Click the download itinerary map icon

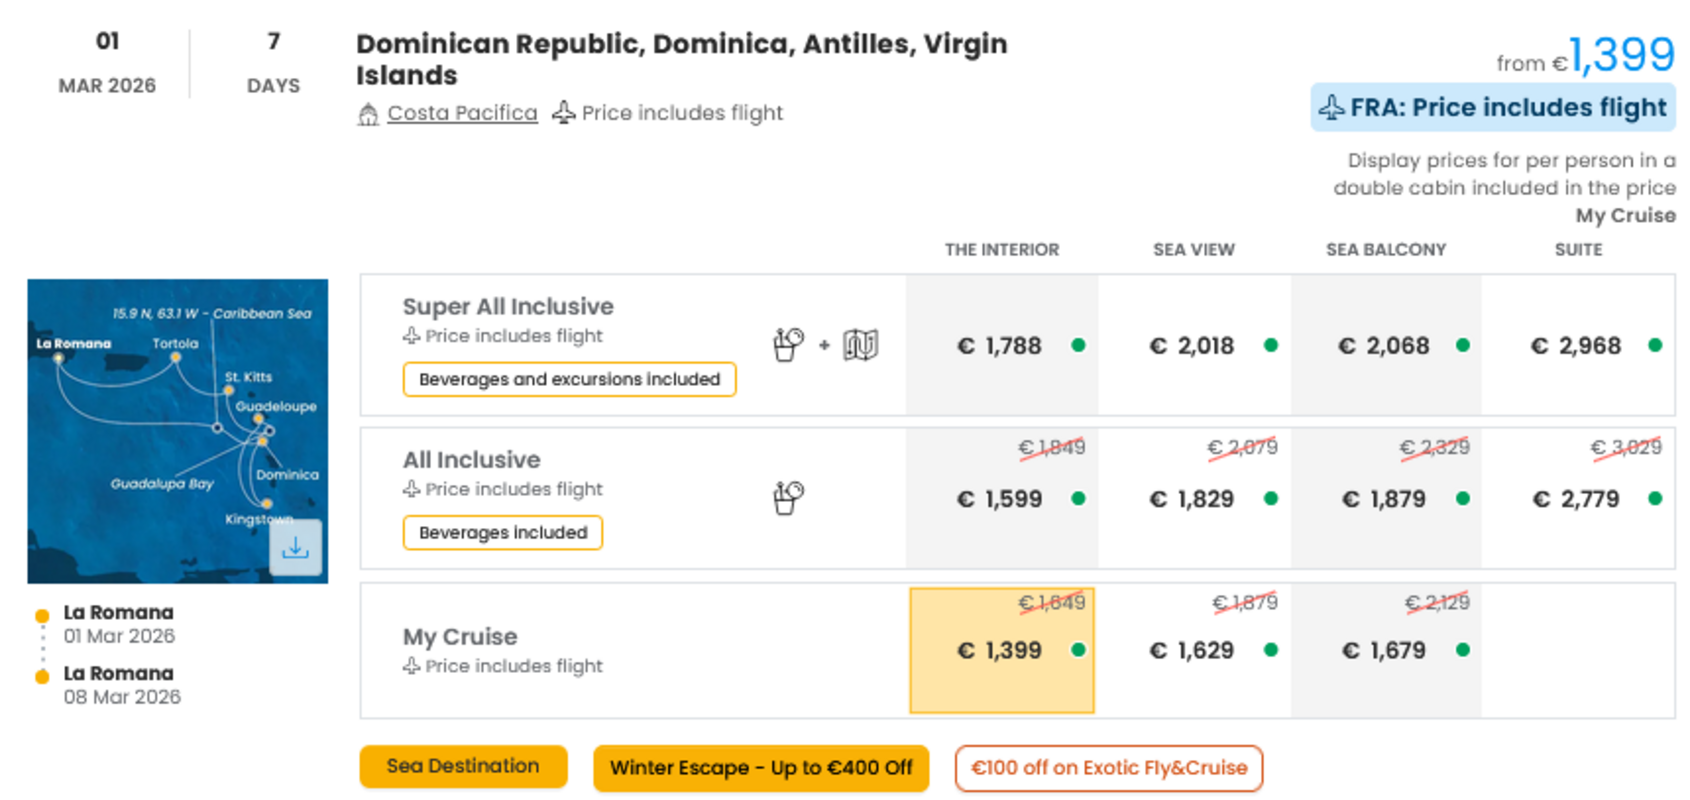coord(295,547)
